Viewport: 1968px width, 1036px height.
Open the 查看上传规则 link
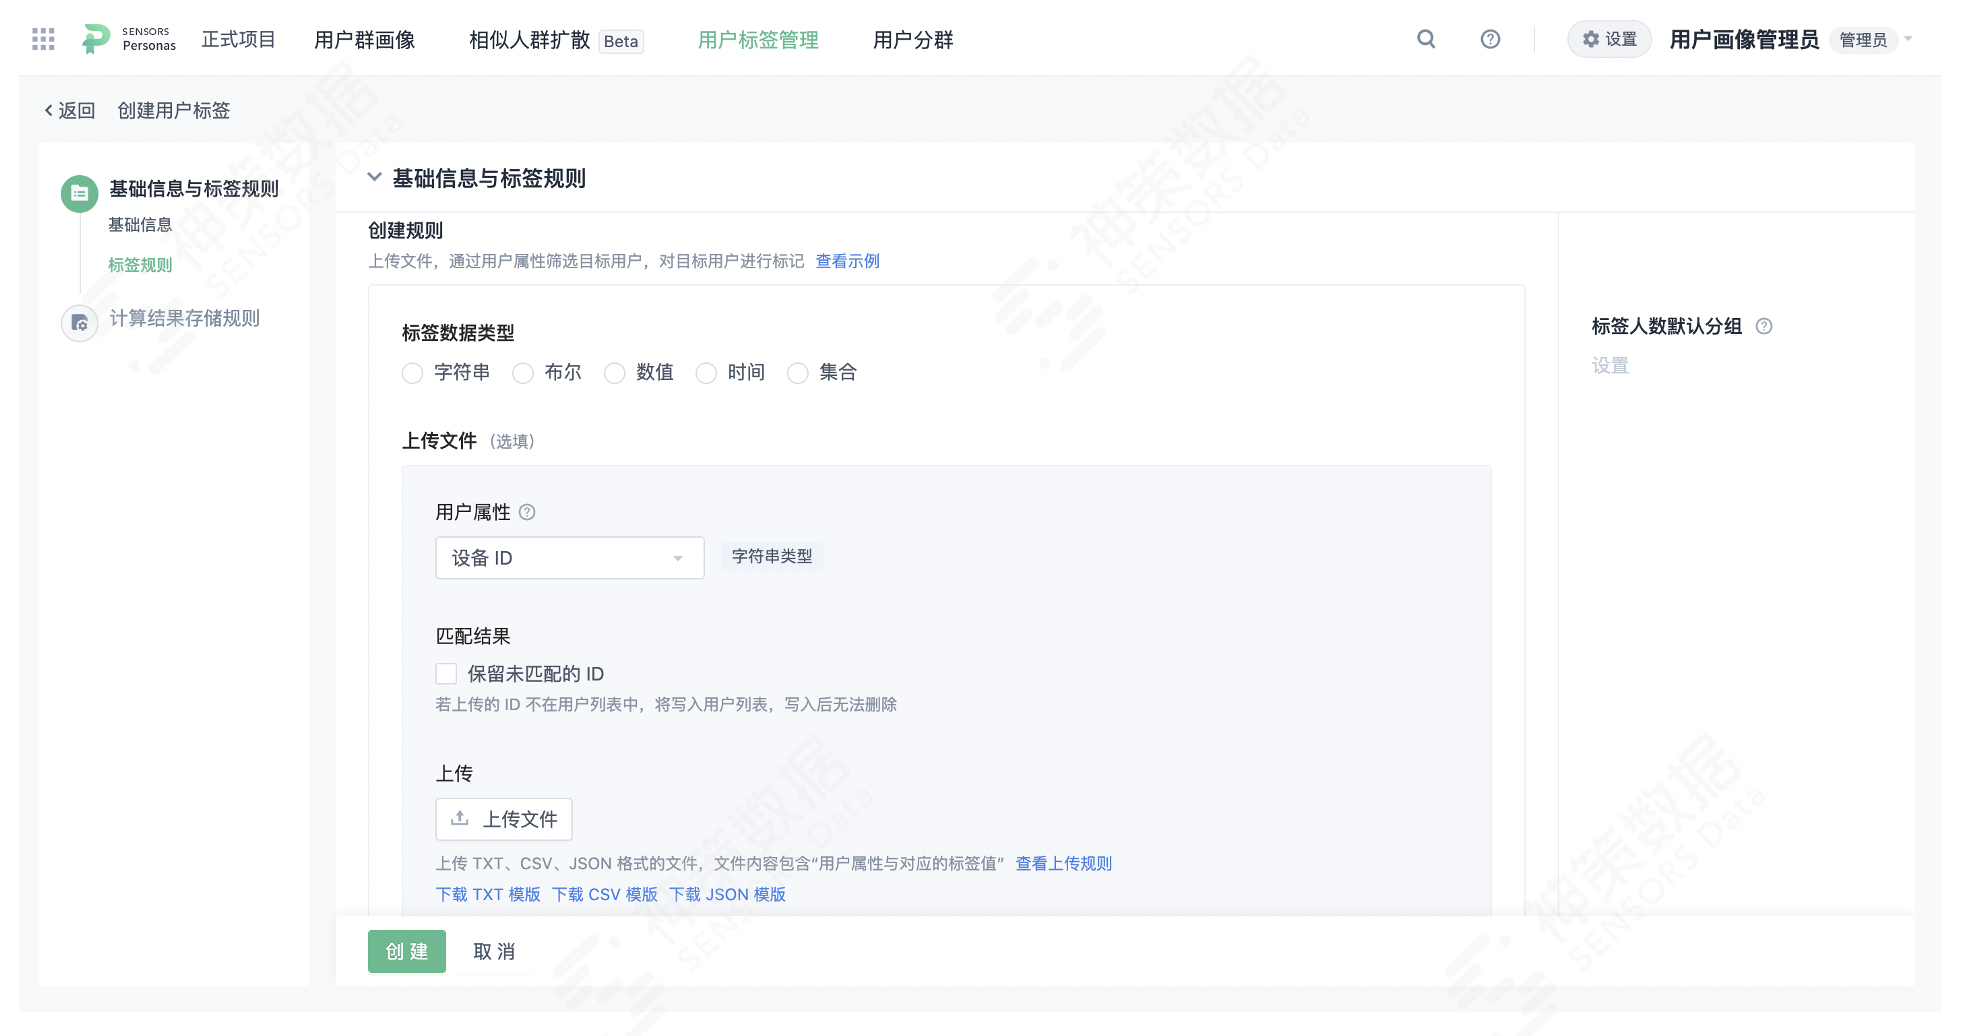(1064, 863)
